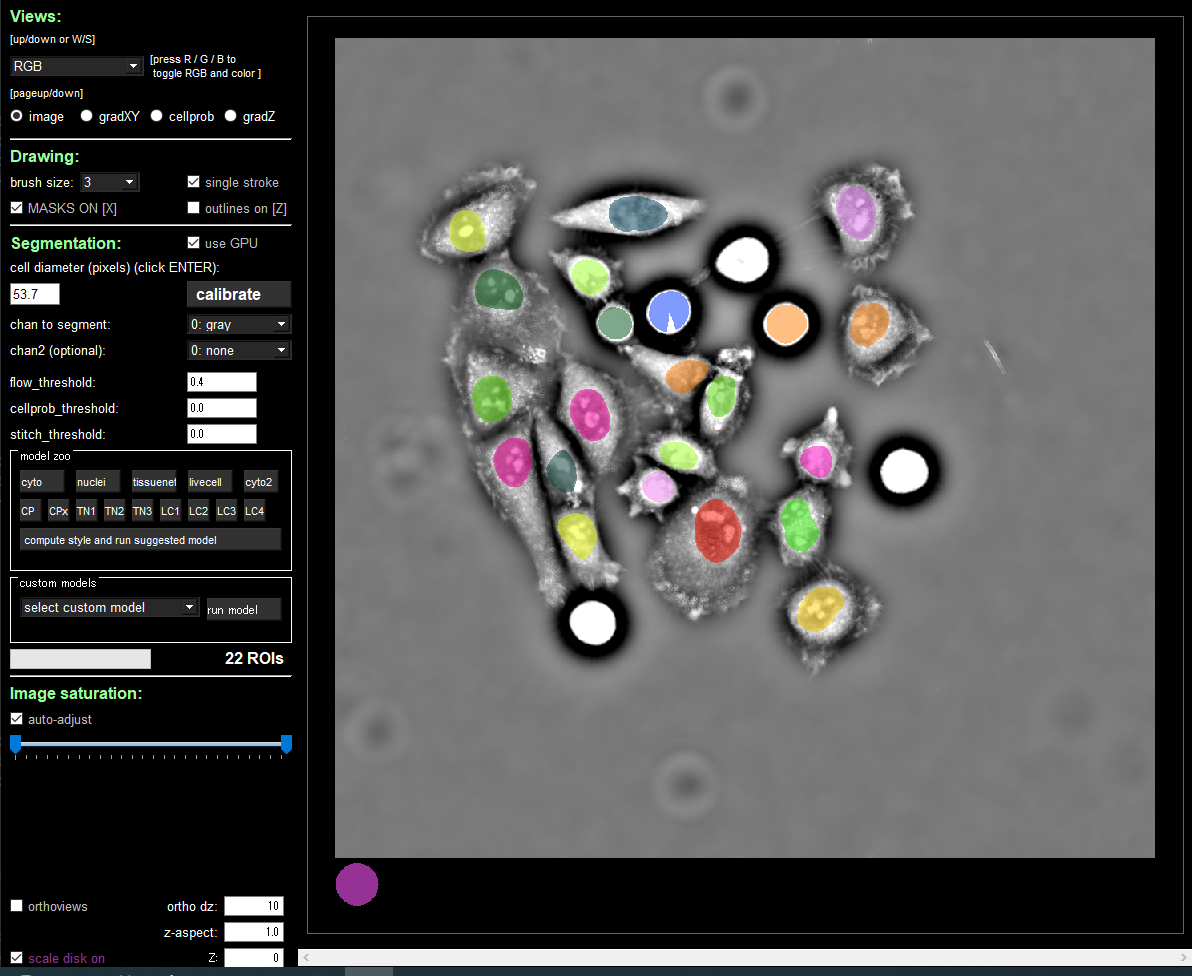Turn off MASKS ON

[17, 208]
